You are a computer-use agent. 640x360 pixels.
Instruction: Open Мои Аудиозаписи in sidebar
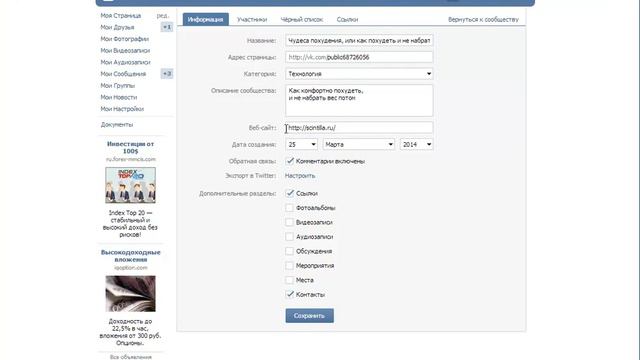(x=125, y=62)
